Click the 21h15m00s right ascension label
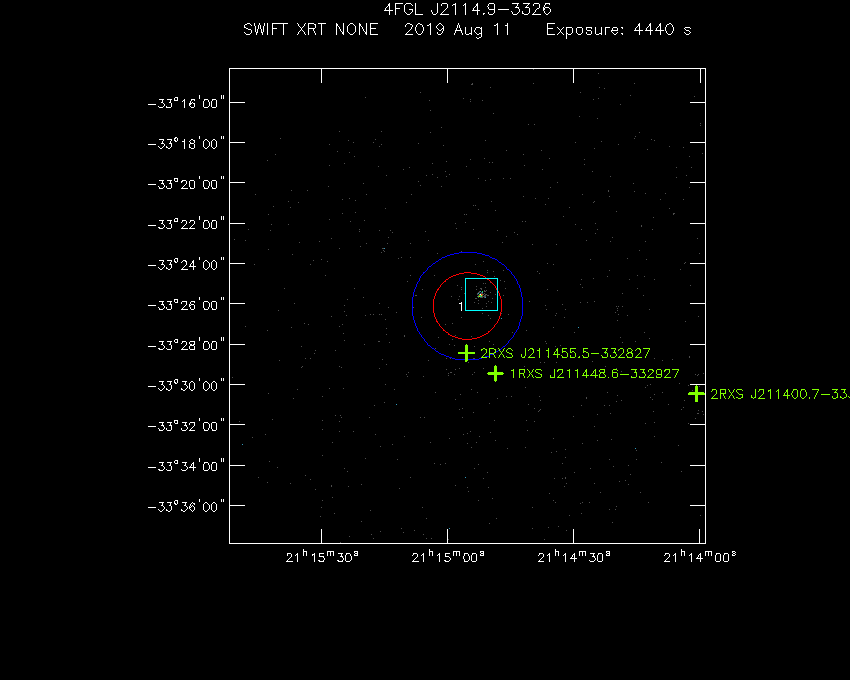This screenshot has width=850, height=680. (448, 557)
